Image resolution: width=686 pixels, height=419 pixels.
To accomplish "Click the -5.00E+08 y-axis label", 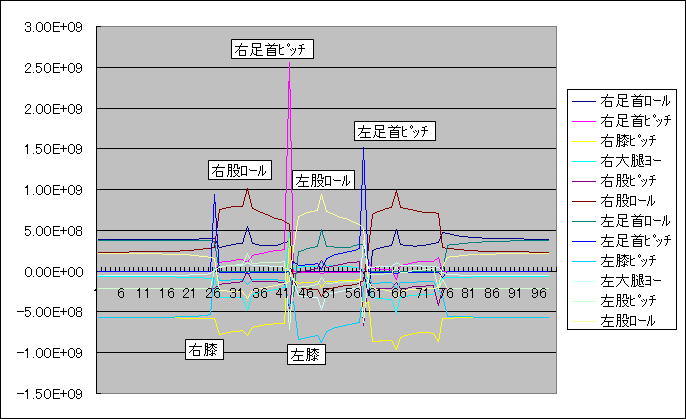I will [49, 312].
